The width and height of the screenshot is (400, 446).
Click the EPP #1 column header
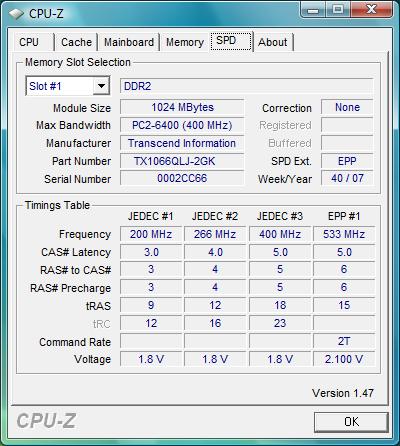coord(344,217)
